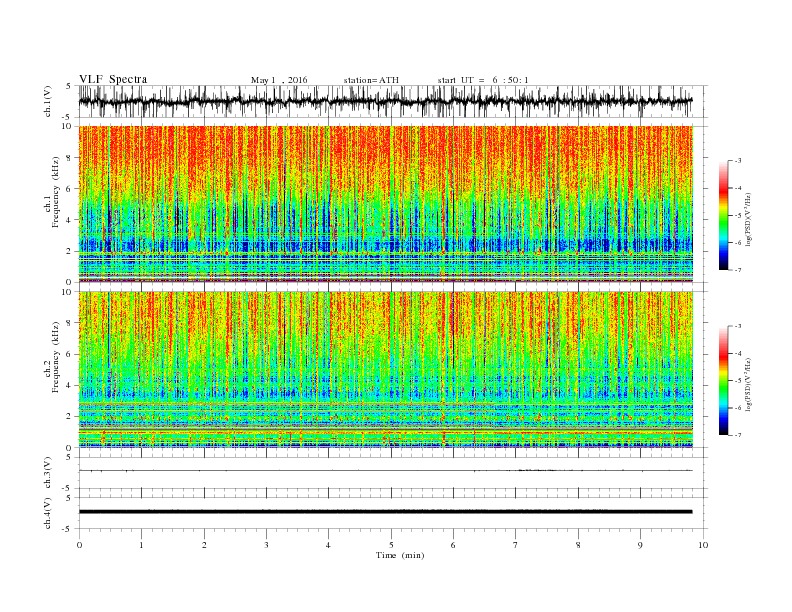Viewport: 792px width, 612px height.
Task: Click the 'ch.3(V)' axis label
Action: pos(48,473)
